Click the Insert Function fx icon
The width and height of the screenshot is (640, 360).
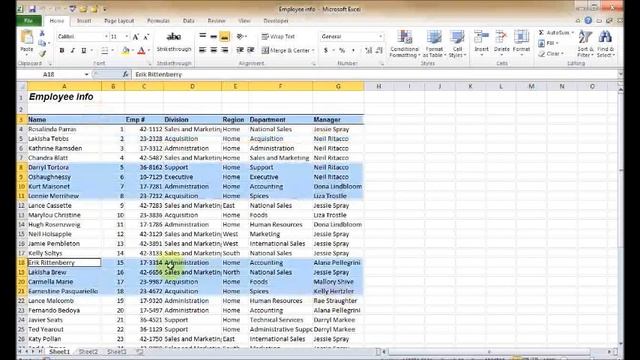click(126, 74)
